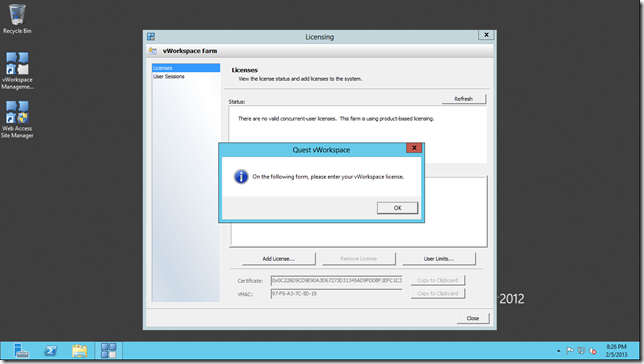This screenshot has height=364, width=644.
Task: Select the vWorkspace app taskbar button
Action: (109, 350)
